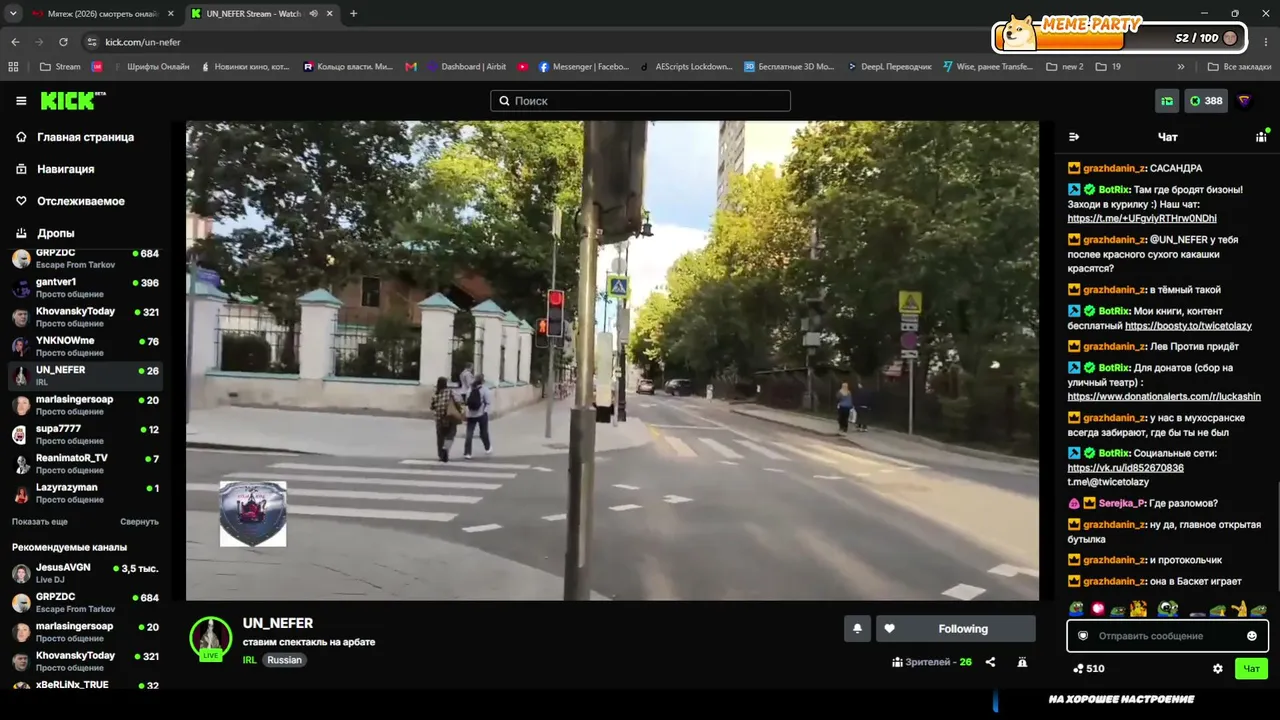Go to the Kick logo home link

[x=72, y=101]
